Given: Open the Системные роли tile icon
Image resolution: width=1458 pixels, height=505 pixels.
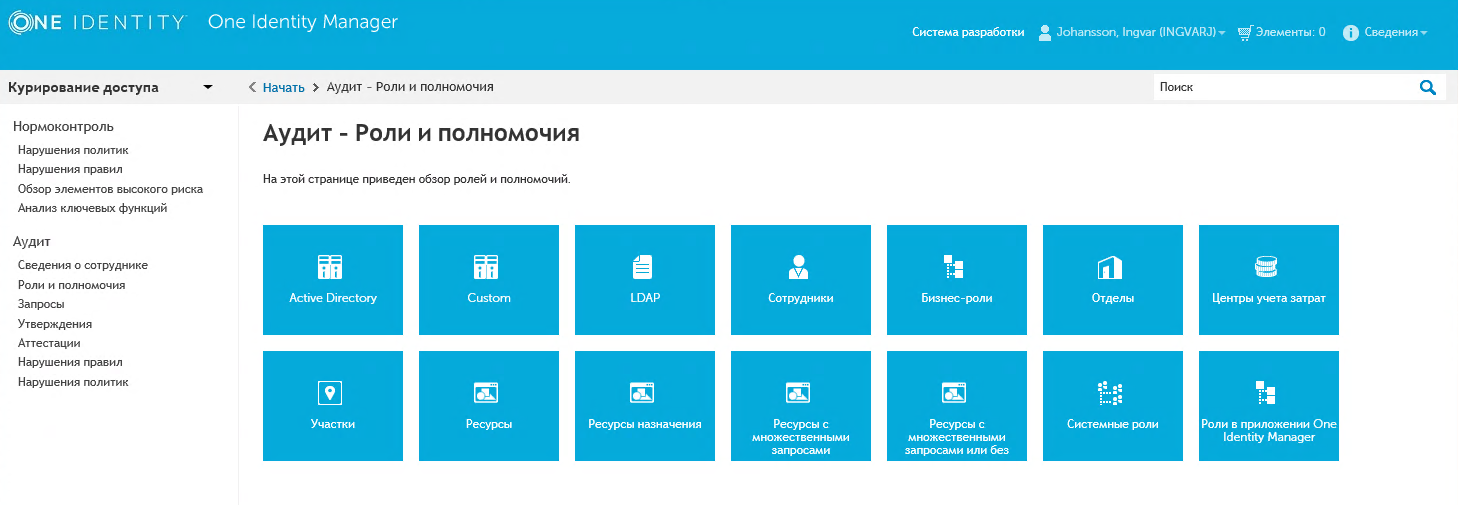Looking at the screenshot, I should point(1110,393).
